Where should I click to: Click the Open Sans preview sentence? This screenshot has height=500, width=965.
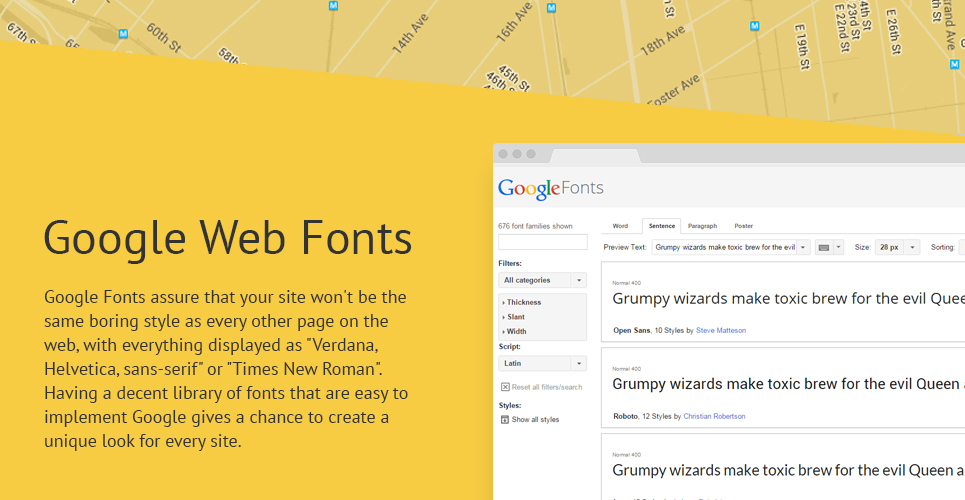pyautogui.click(x=788, y=299)
